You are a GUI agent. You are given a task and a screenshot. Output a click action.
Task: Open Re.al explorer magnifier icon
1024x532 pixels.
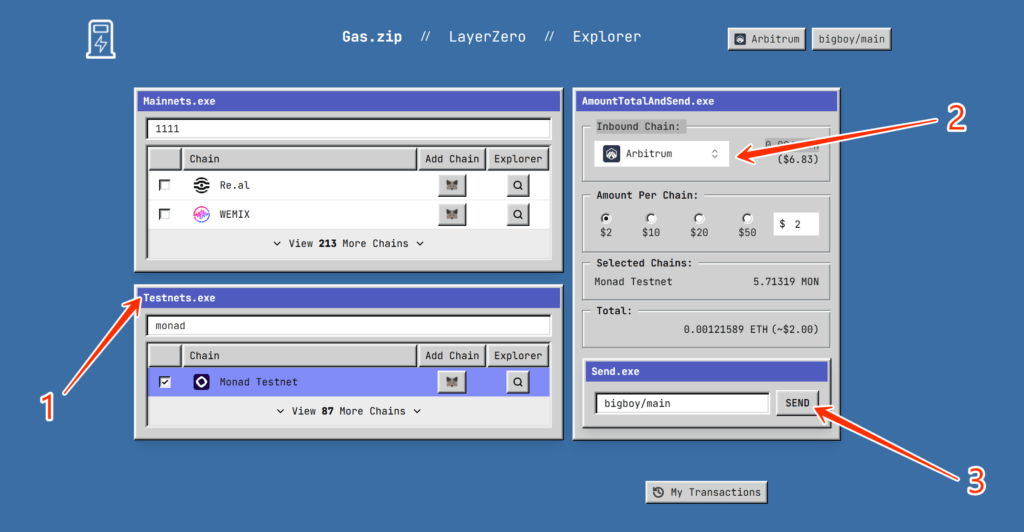(518, 185)
